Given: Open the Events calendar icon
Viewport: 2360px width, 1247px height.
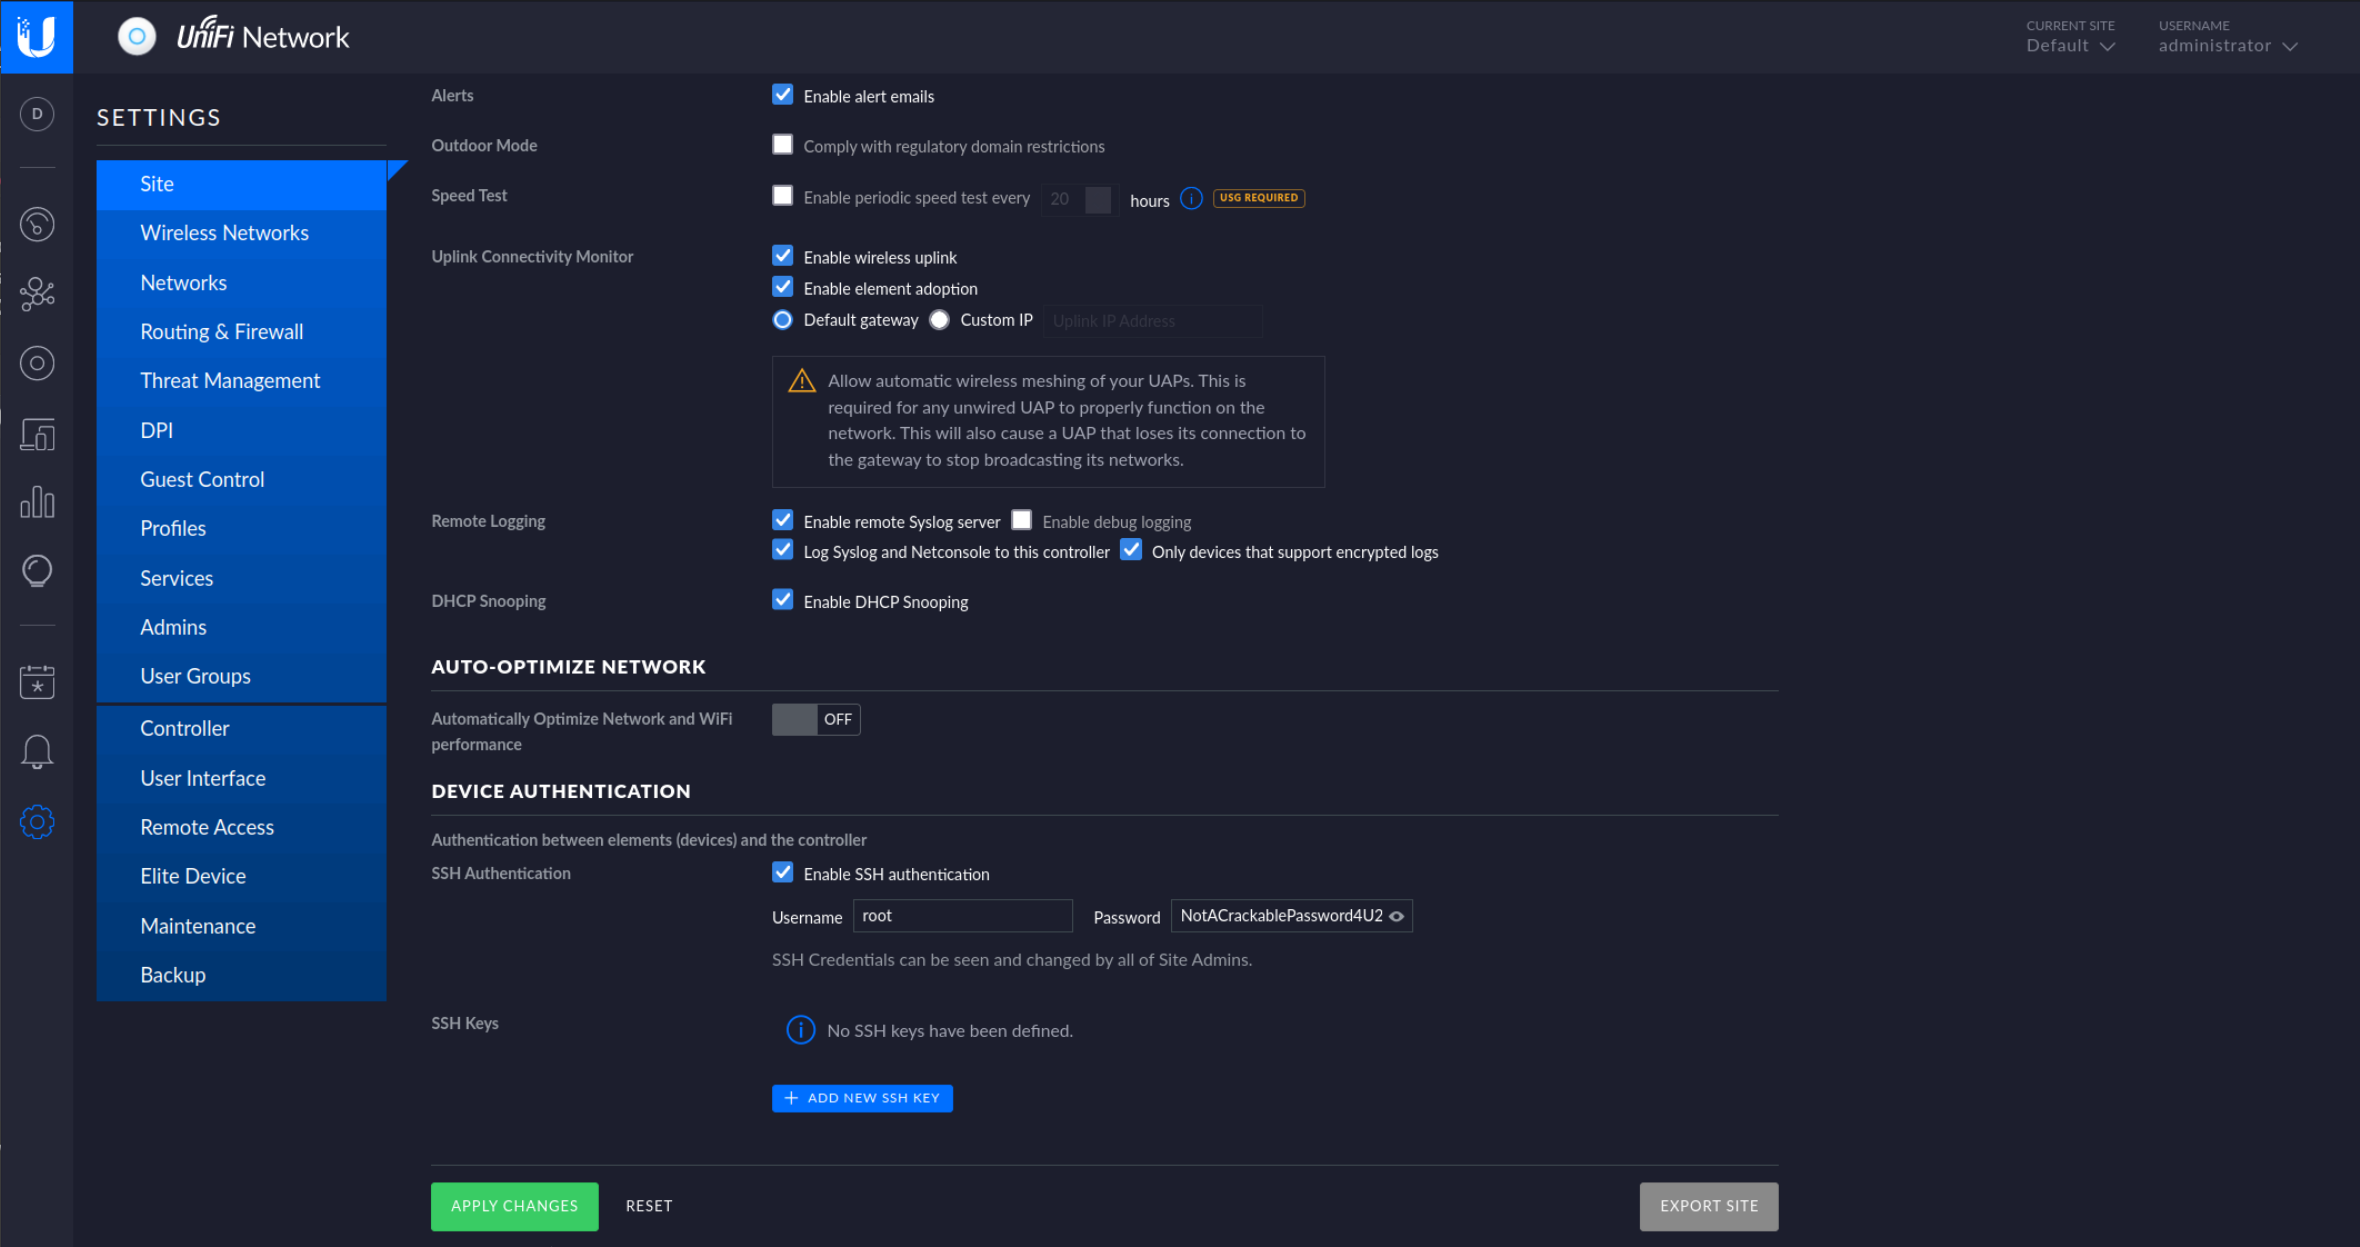Looking at the screenshot, I should (37, 682).
